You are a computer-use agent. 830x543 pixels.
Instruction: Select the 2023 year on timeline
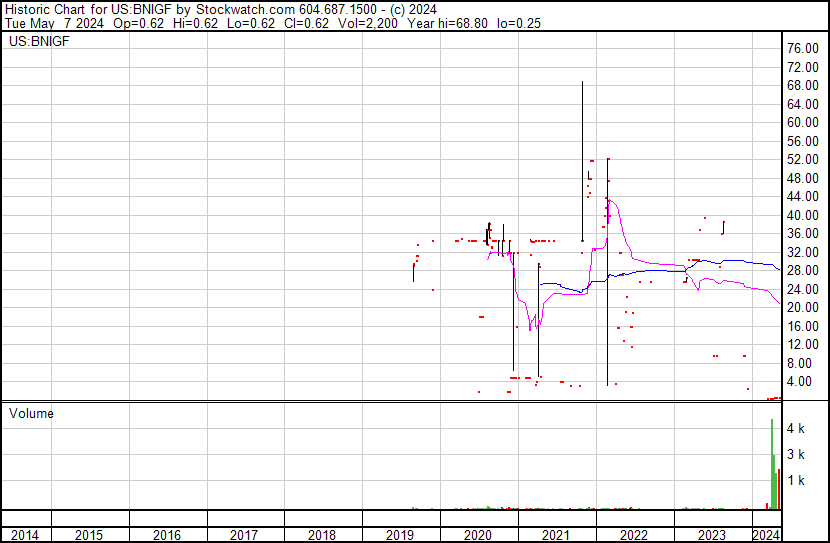tap(713, 535)
